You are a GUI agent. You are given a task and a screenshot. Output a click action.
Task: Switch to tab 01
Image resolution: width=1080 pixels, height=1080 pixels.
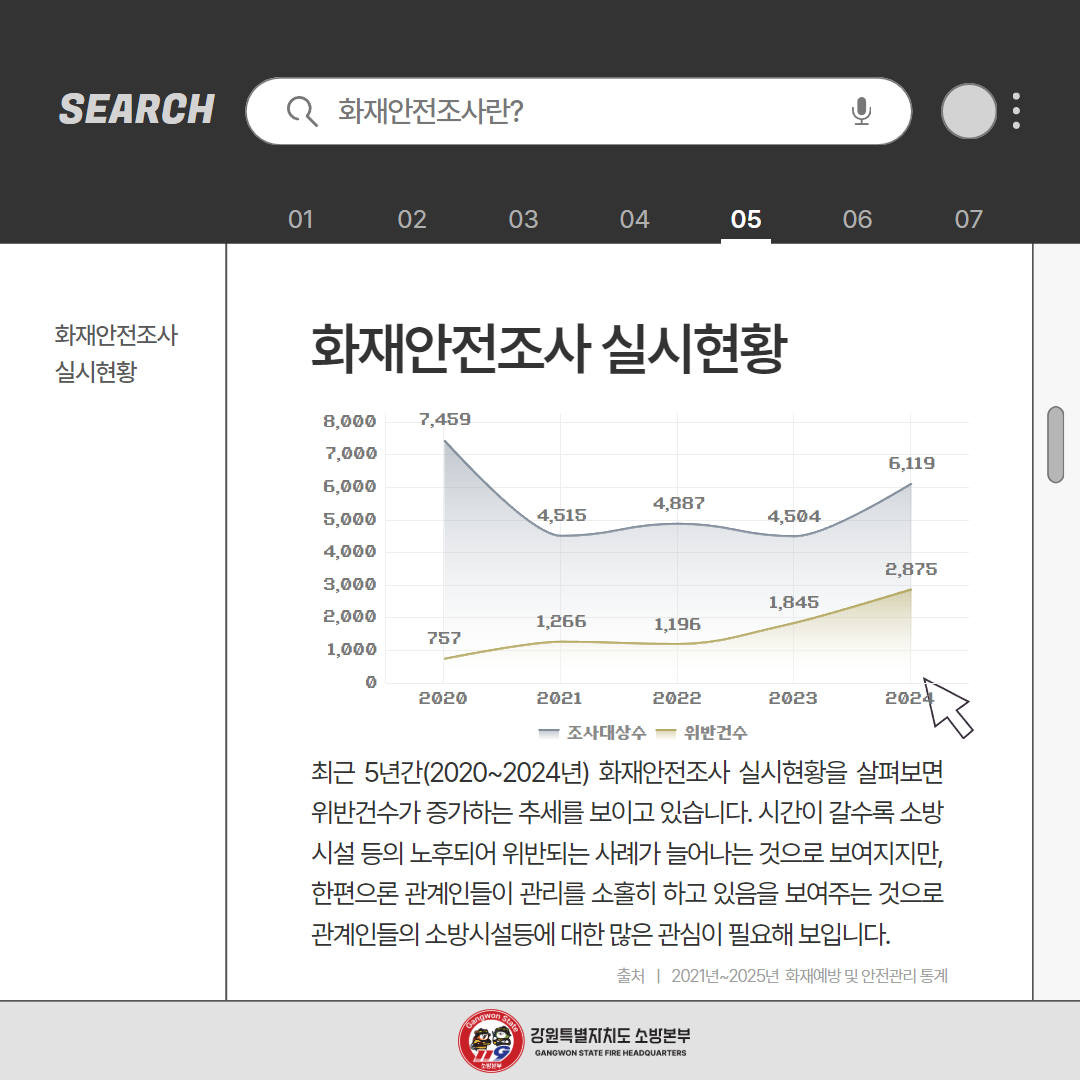tap(301, 219)
